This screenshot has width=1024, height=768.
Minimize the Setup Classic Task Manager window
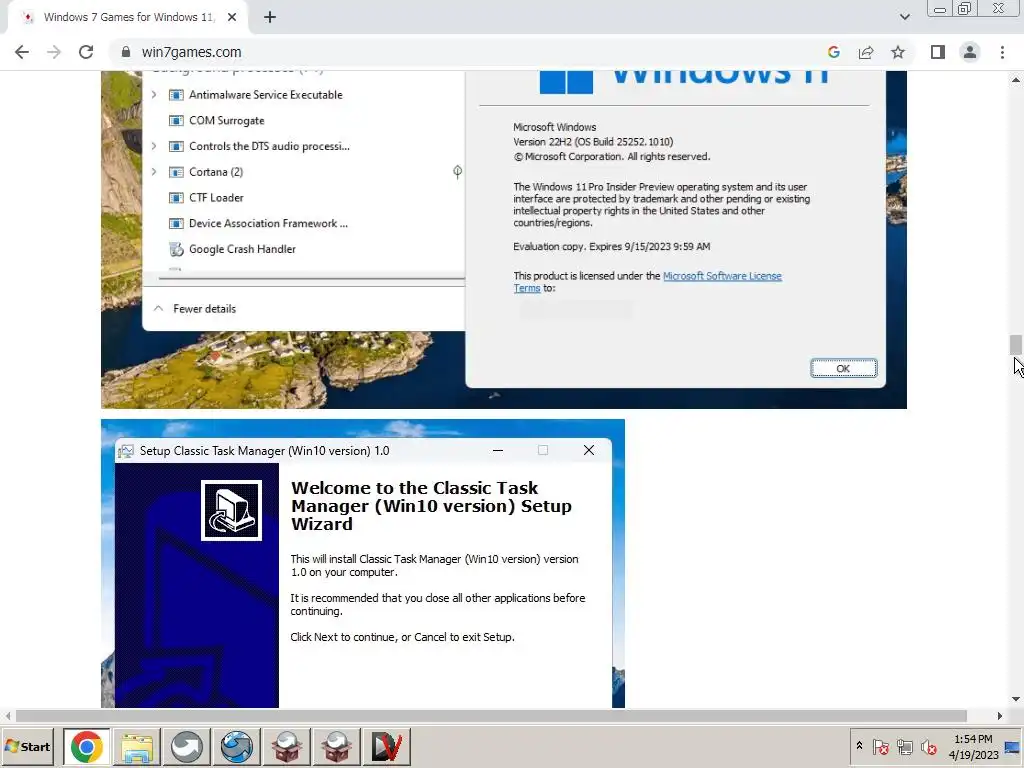pos(498,450)
